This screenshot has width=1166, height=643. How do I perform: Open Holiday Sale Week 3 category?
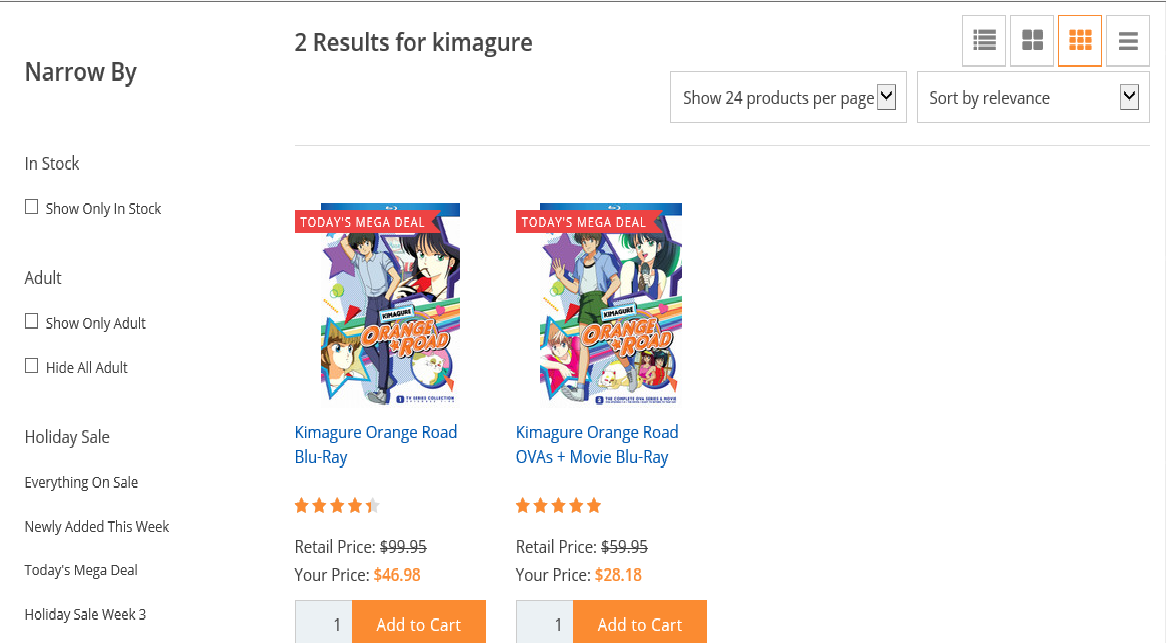85,614
